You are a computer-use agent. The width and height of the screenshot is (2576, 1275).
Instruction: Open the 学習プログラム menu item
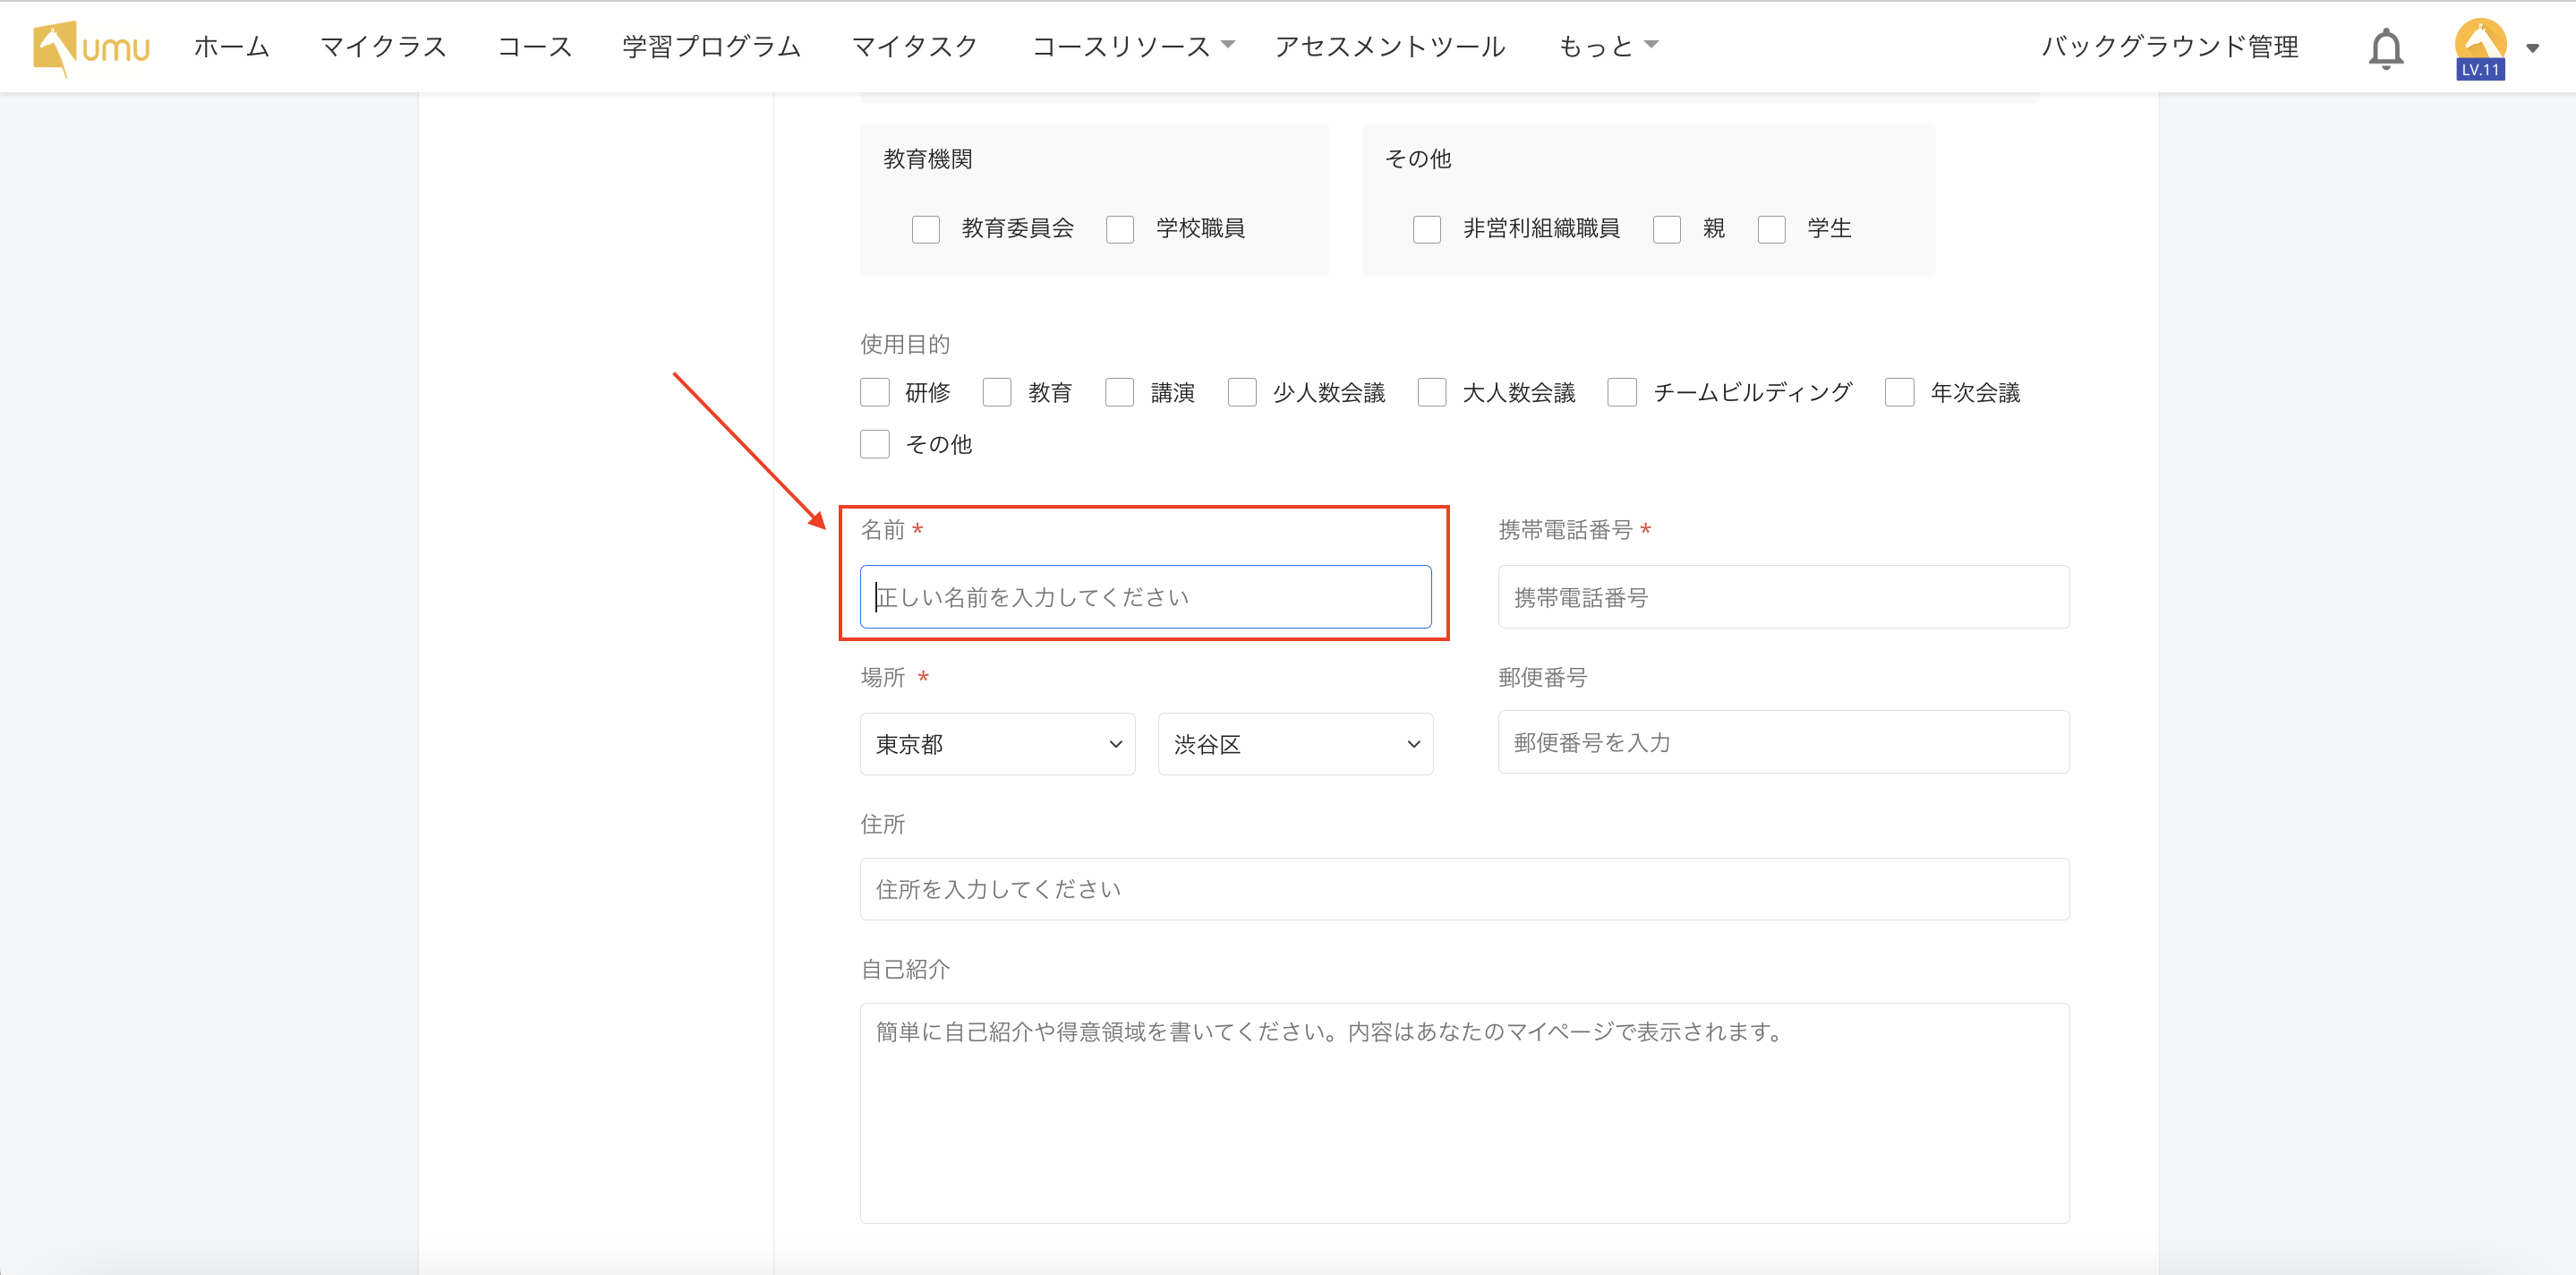click(711, 46)
